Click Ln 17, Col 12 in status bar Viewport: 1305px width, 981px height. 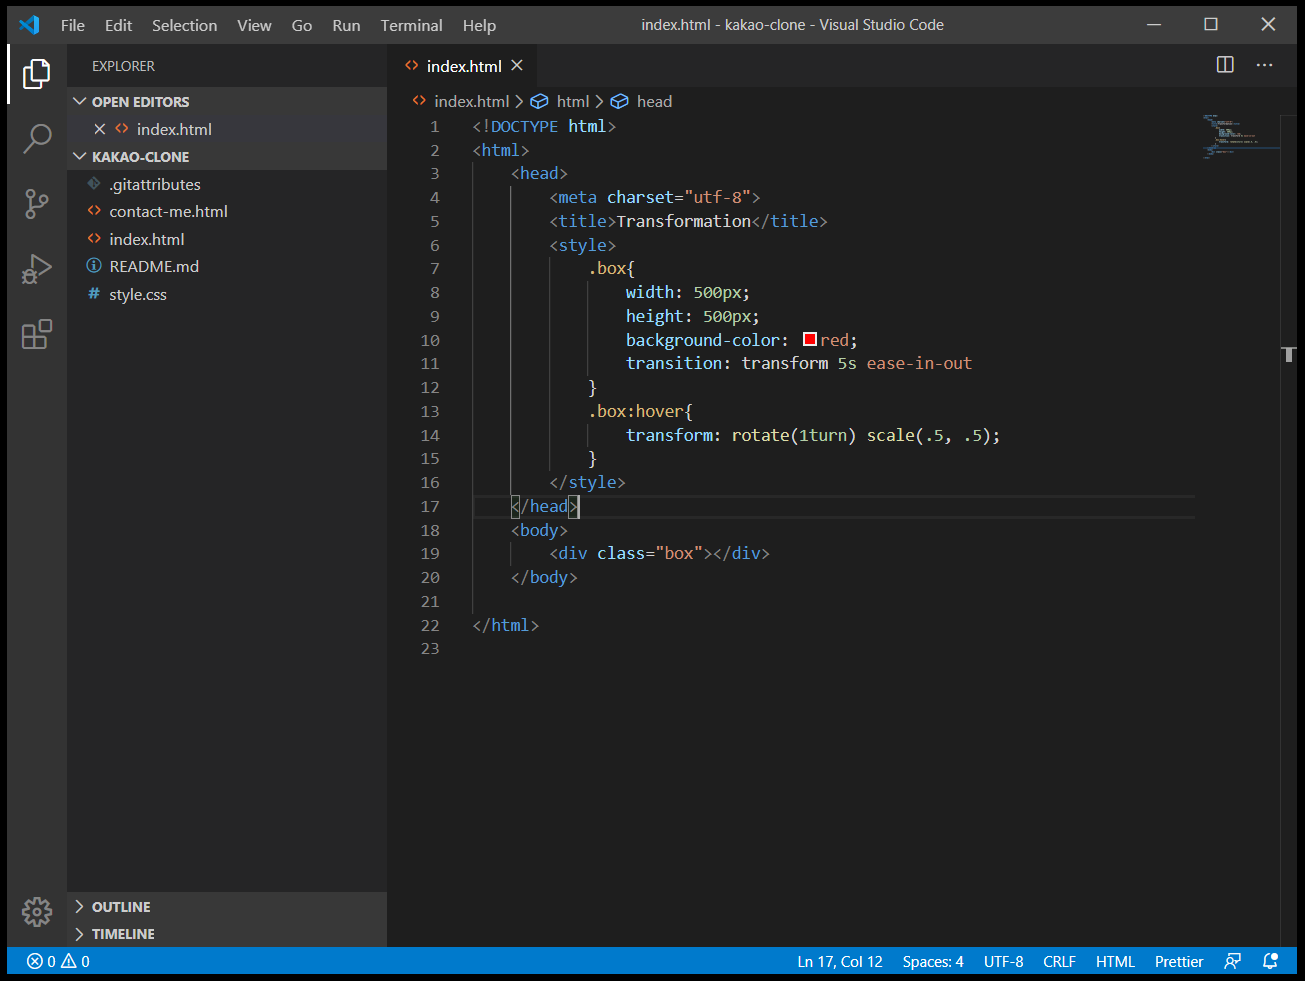840,961
